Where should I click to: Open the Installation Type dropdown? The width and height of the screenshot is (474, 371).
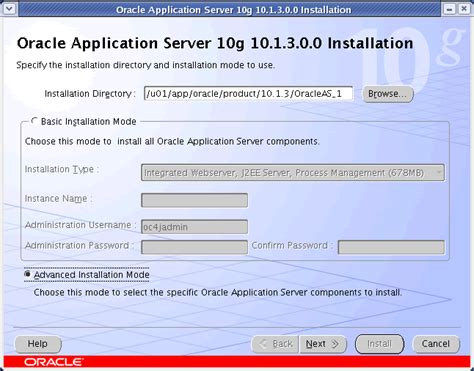(x=293, y=173)
